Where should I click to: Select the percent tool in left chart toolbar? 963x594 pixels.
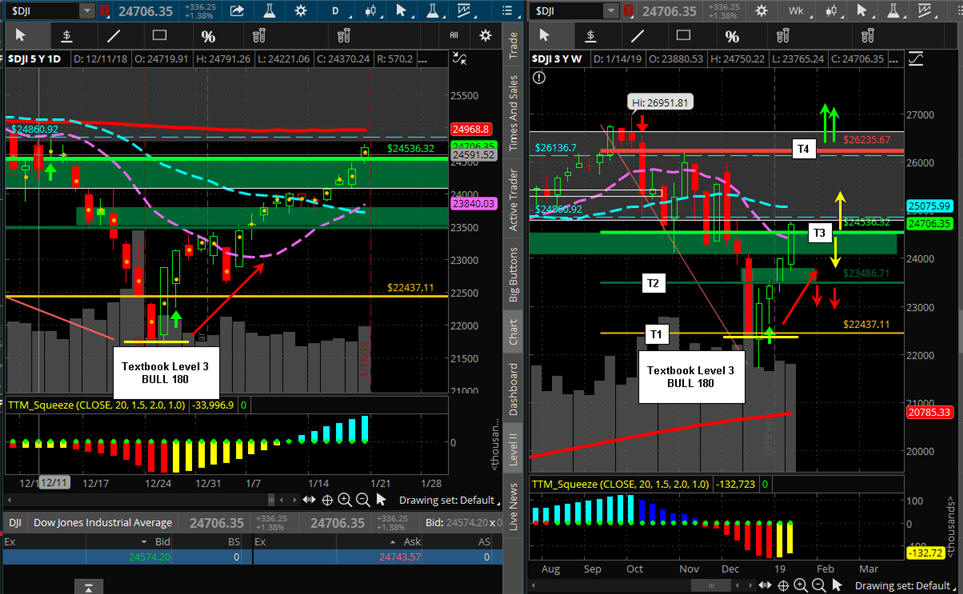pyautogui.click(x=208, y=36)
